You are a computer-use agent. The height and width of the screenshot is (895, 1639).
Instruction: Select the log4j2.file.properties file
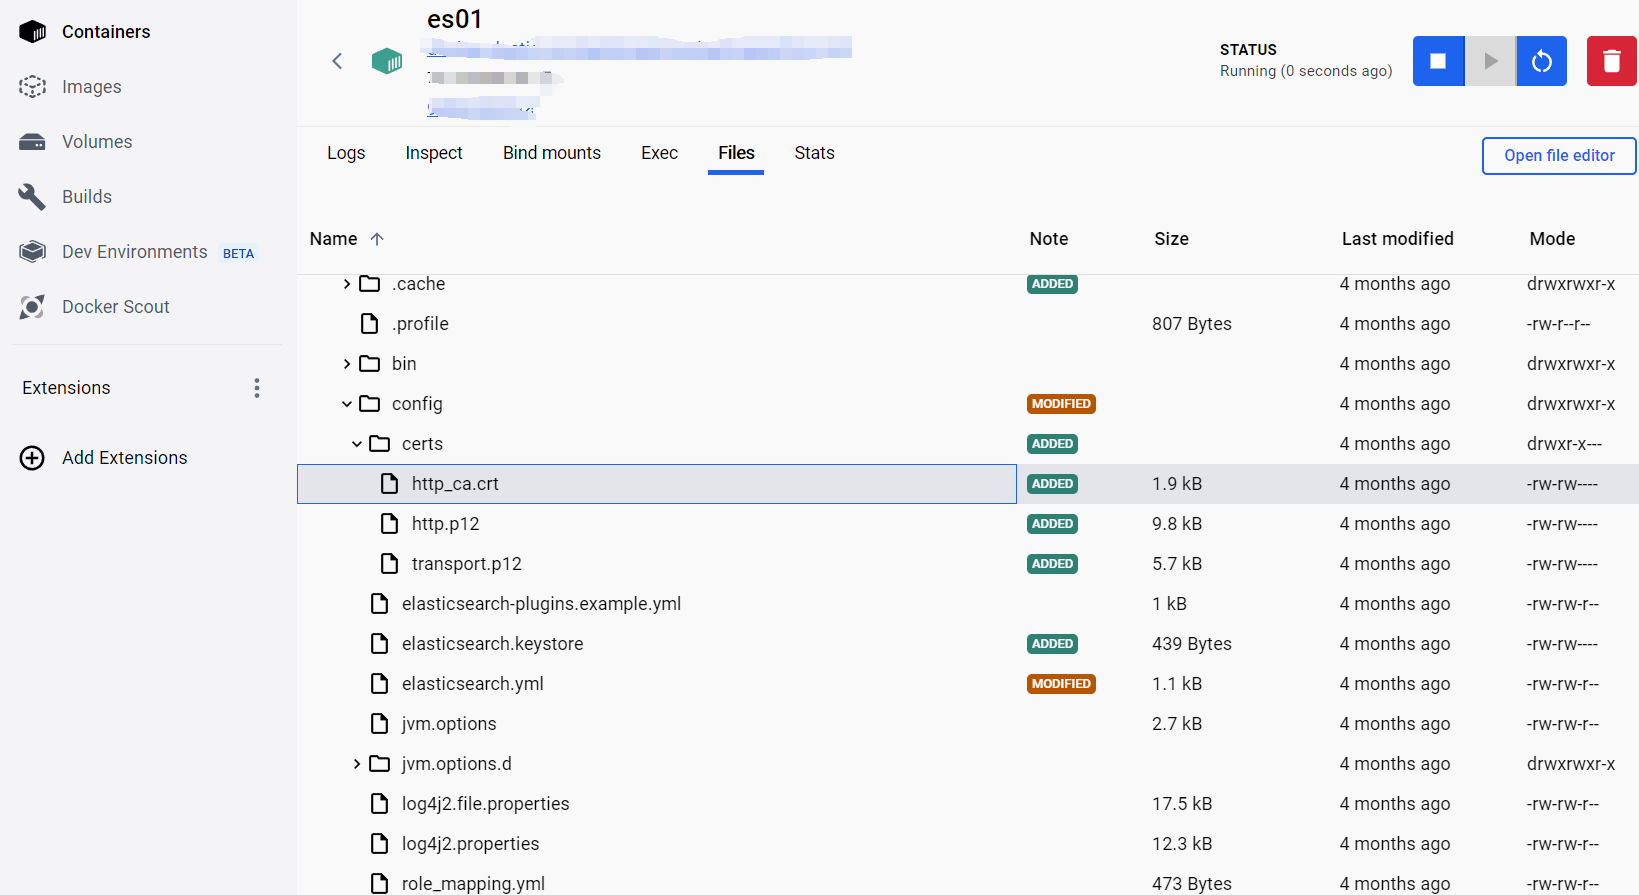[486, 804]
